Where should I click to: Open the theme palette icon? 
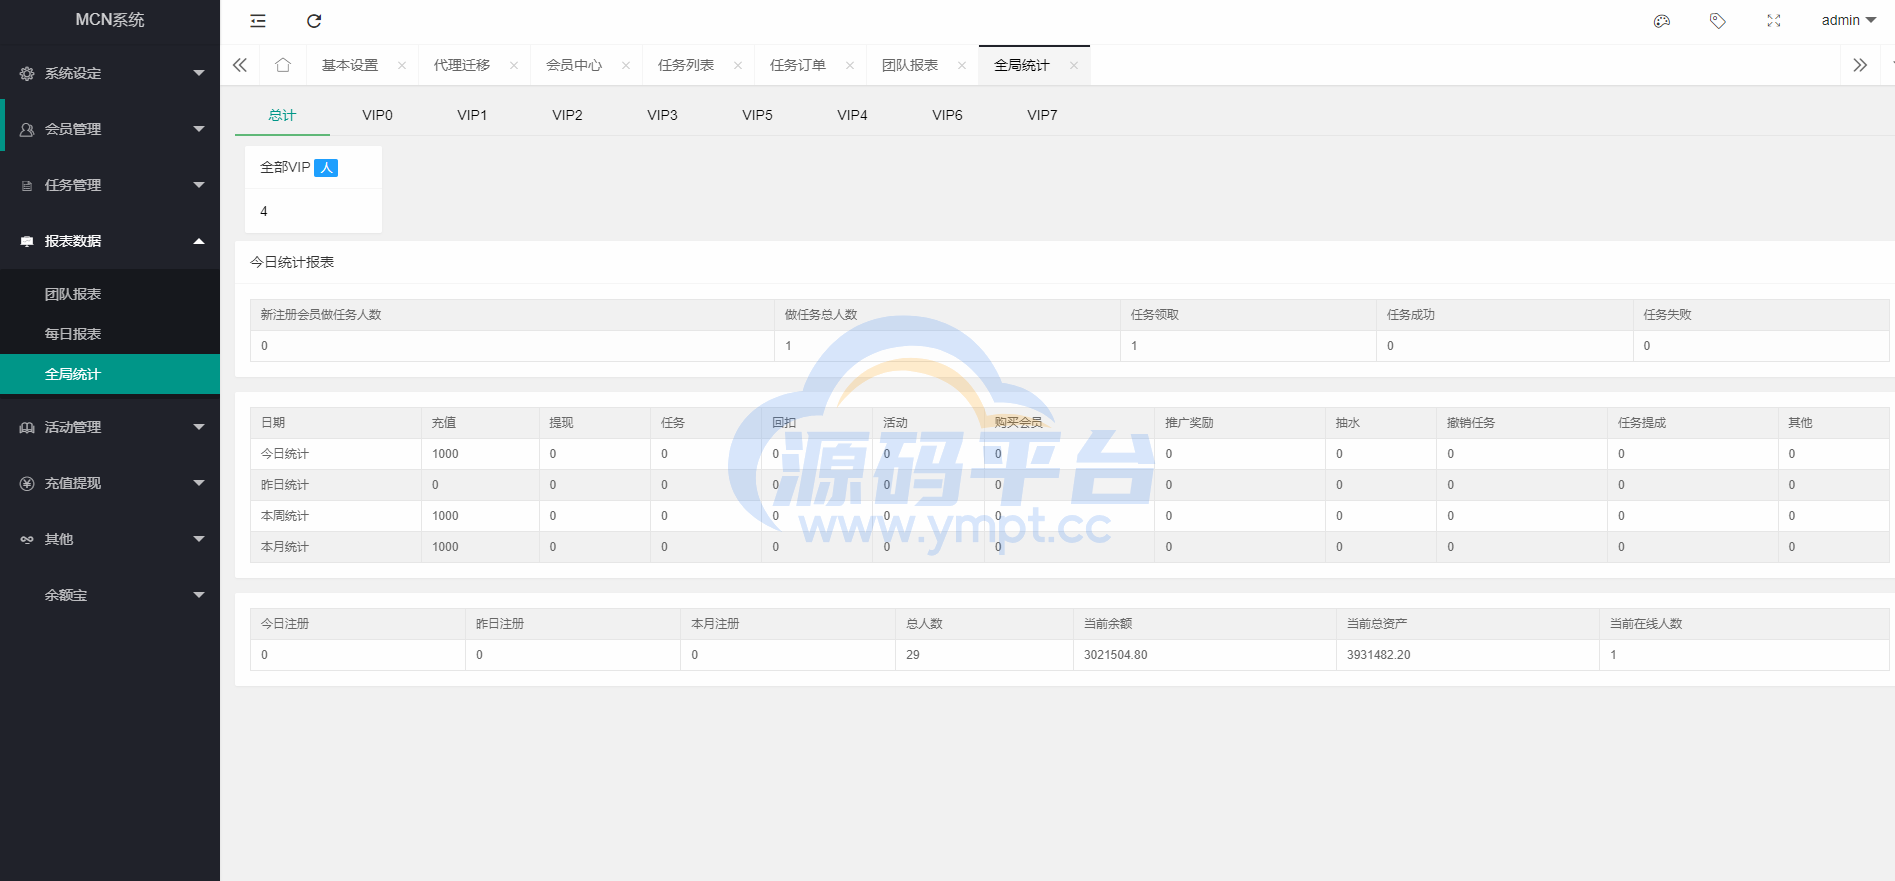1662,21
